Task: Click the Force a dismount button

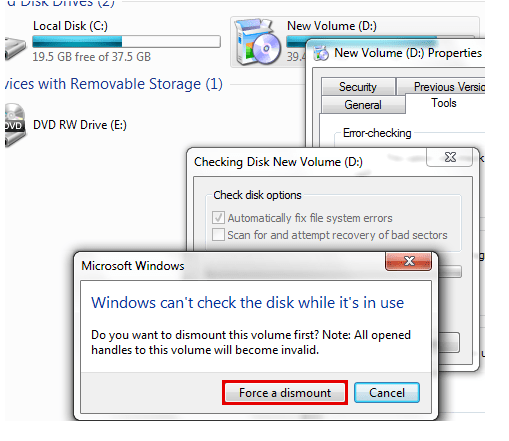Action: click(285, 392)
